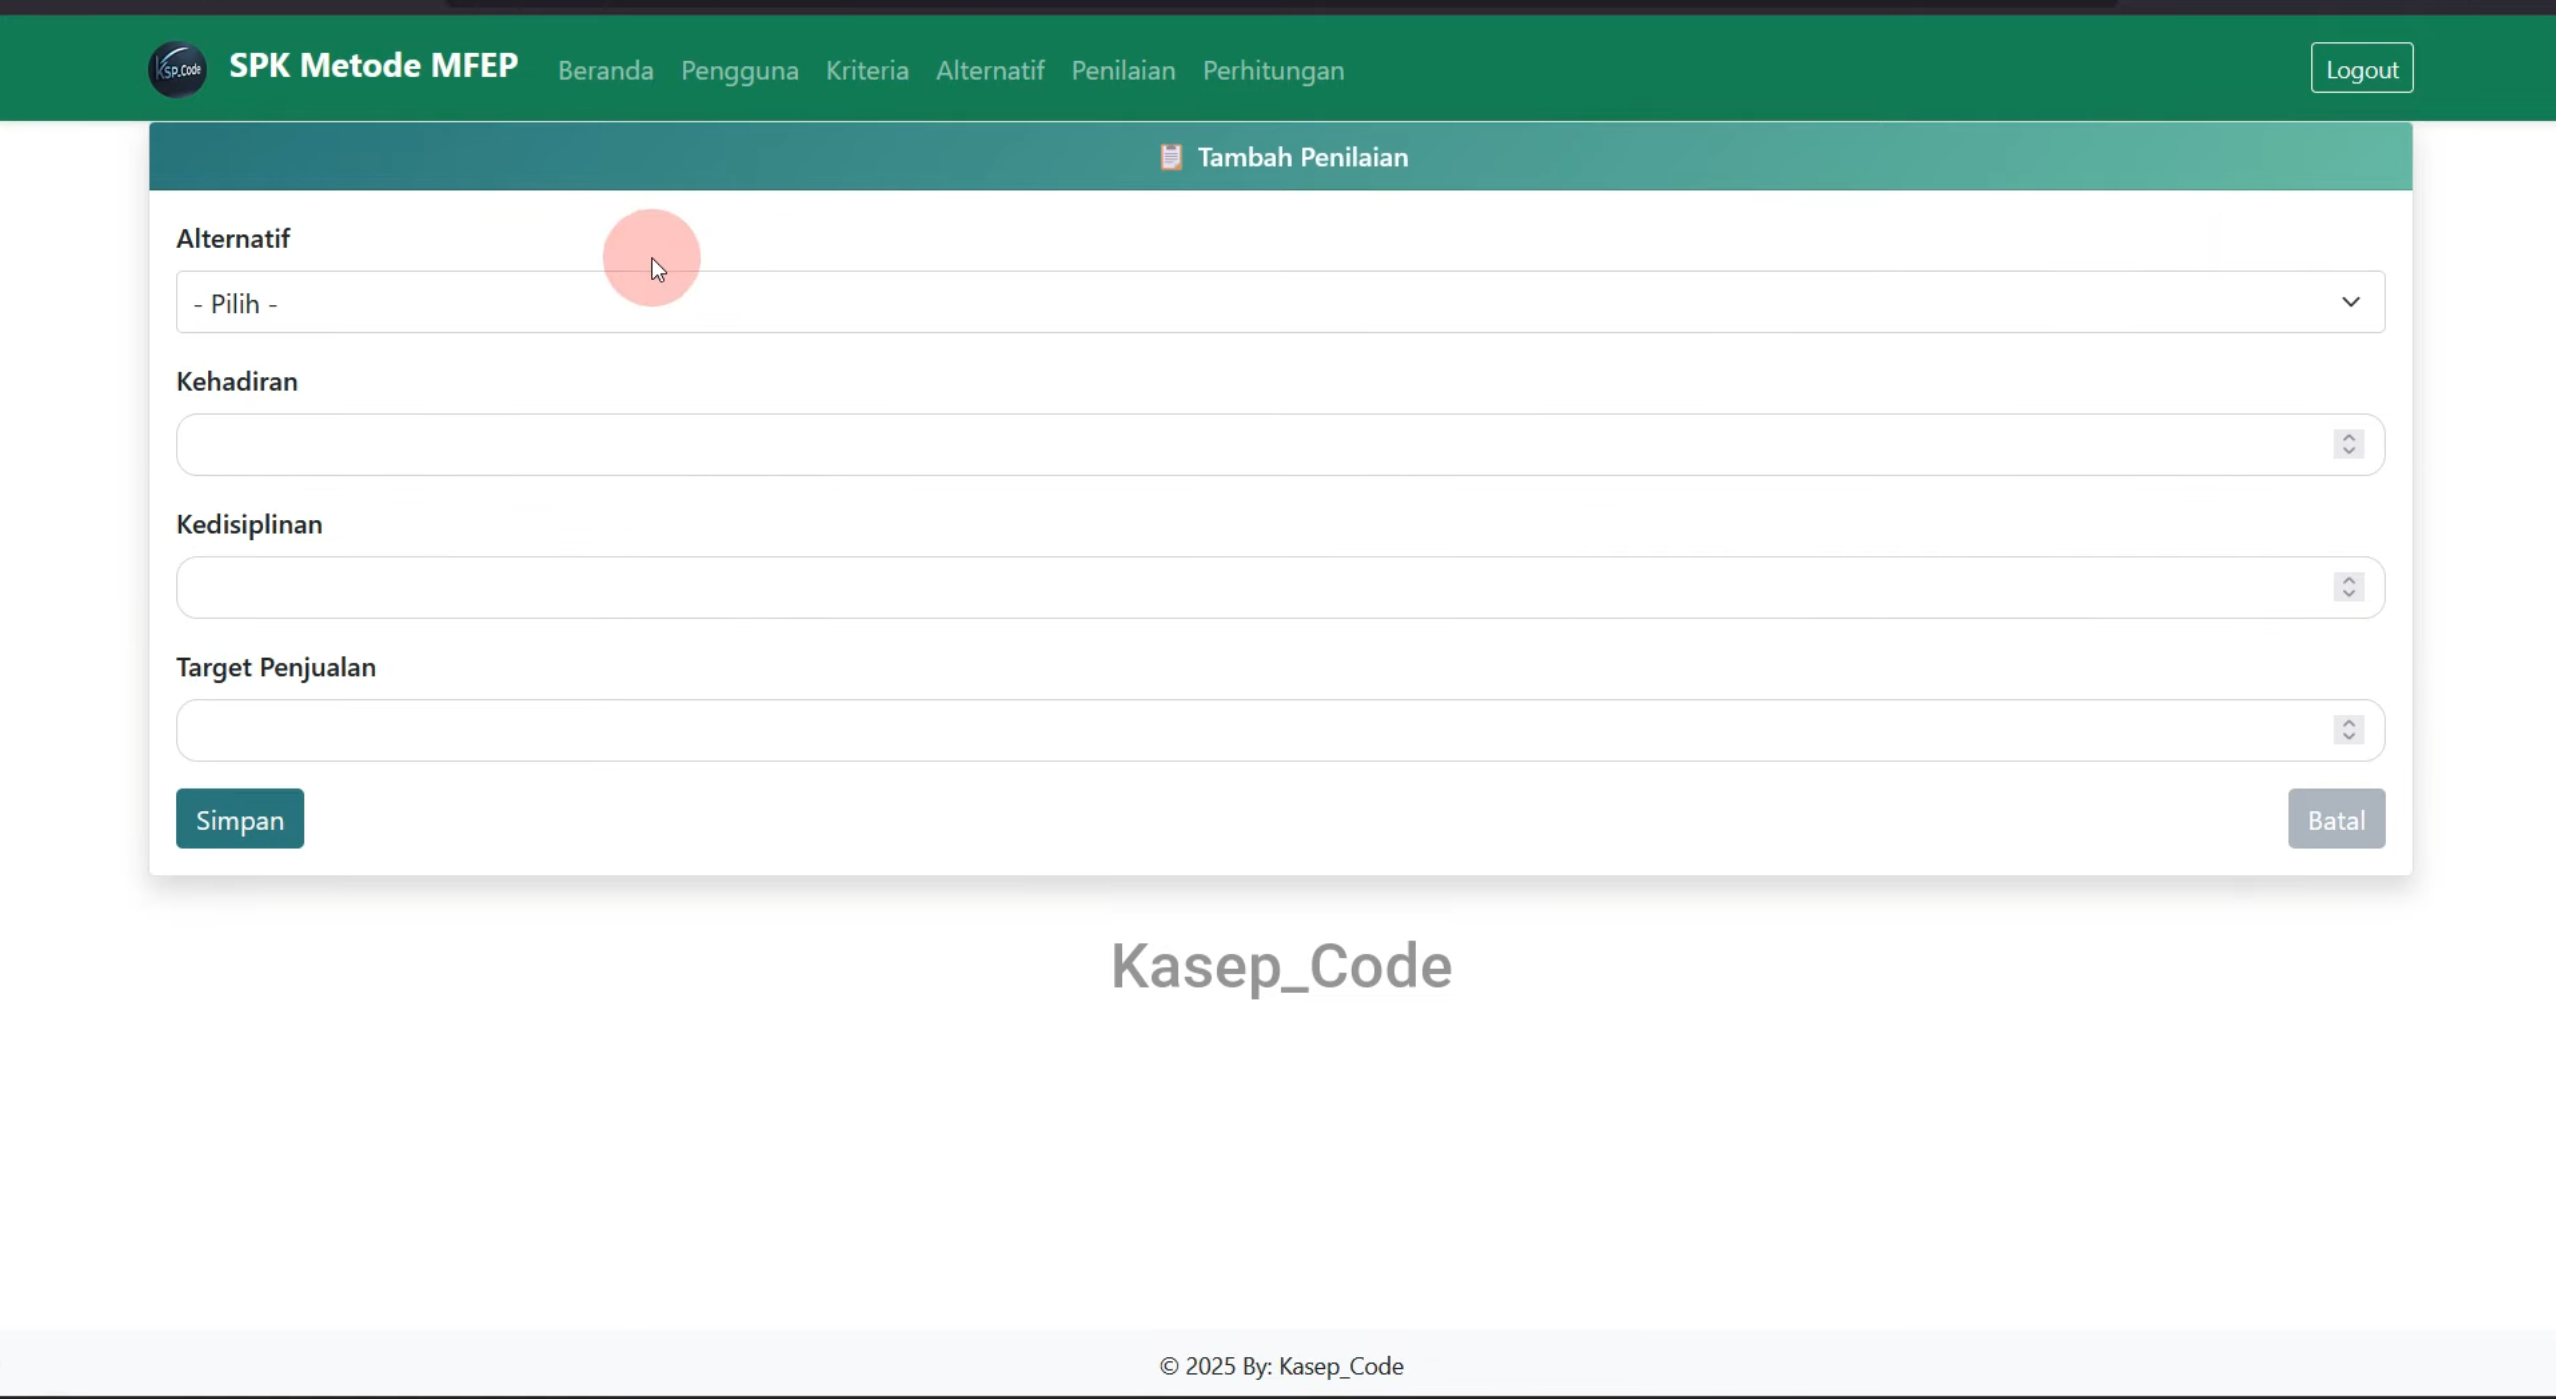The image size is (2556, 1399).
Task: Open the Pengguna menu
Action: pyautogui.click(x=740, y=70)
